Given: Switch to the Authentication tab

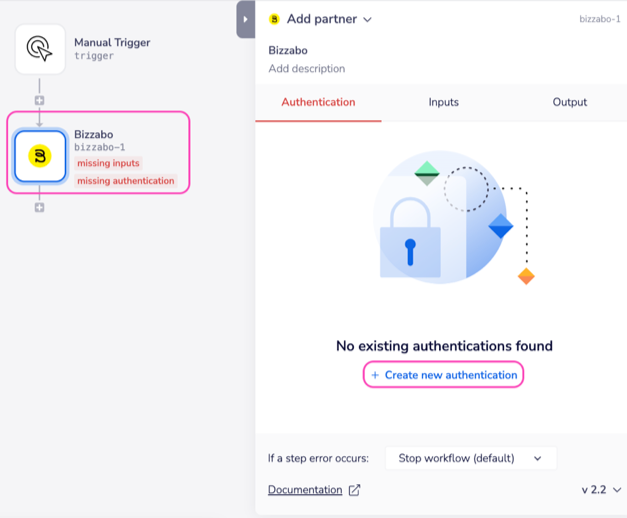Looking at the screenshot, I should 318,102.
